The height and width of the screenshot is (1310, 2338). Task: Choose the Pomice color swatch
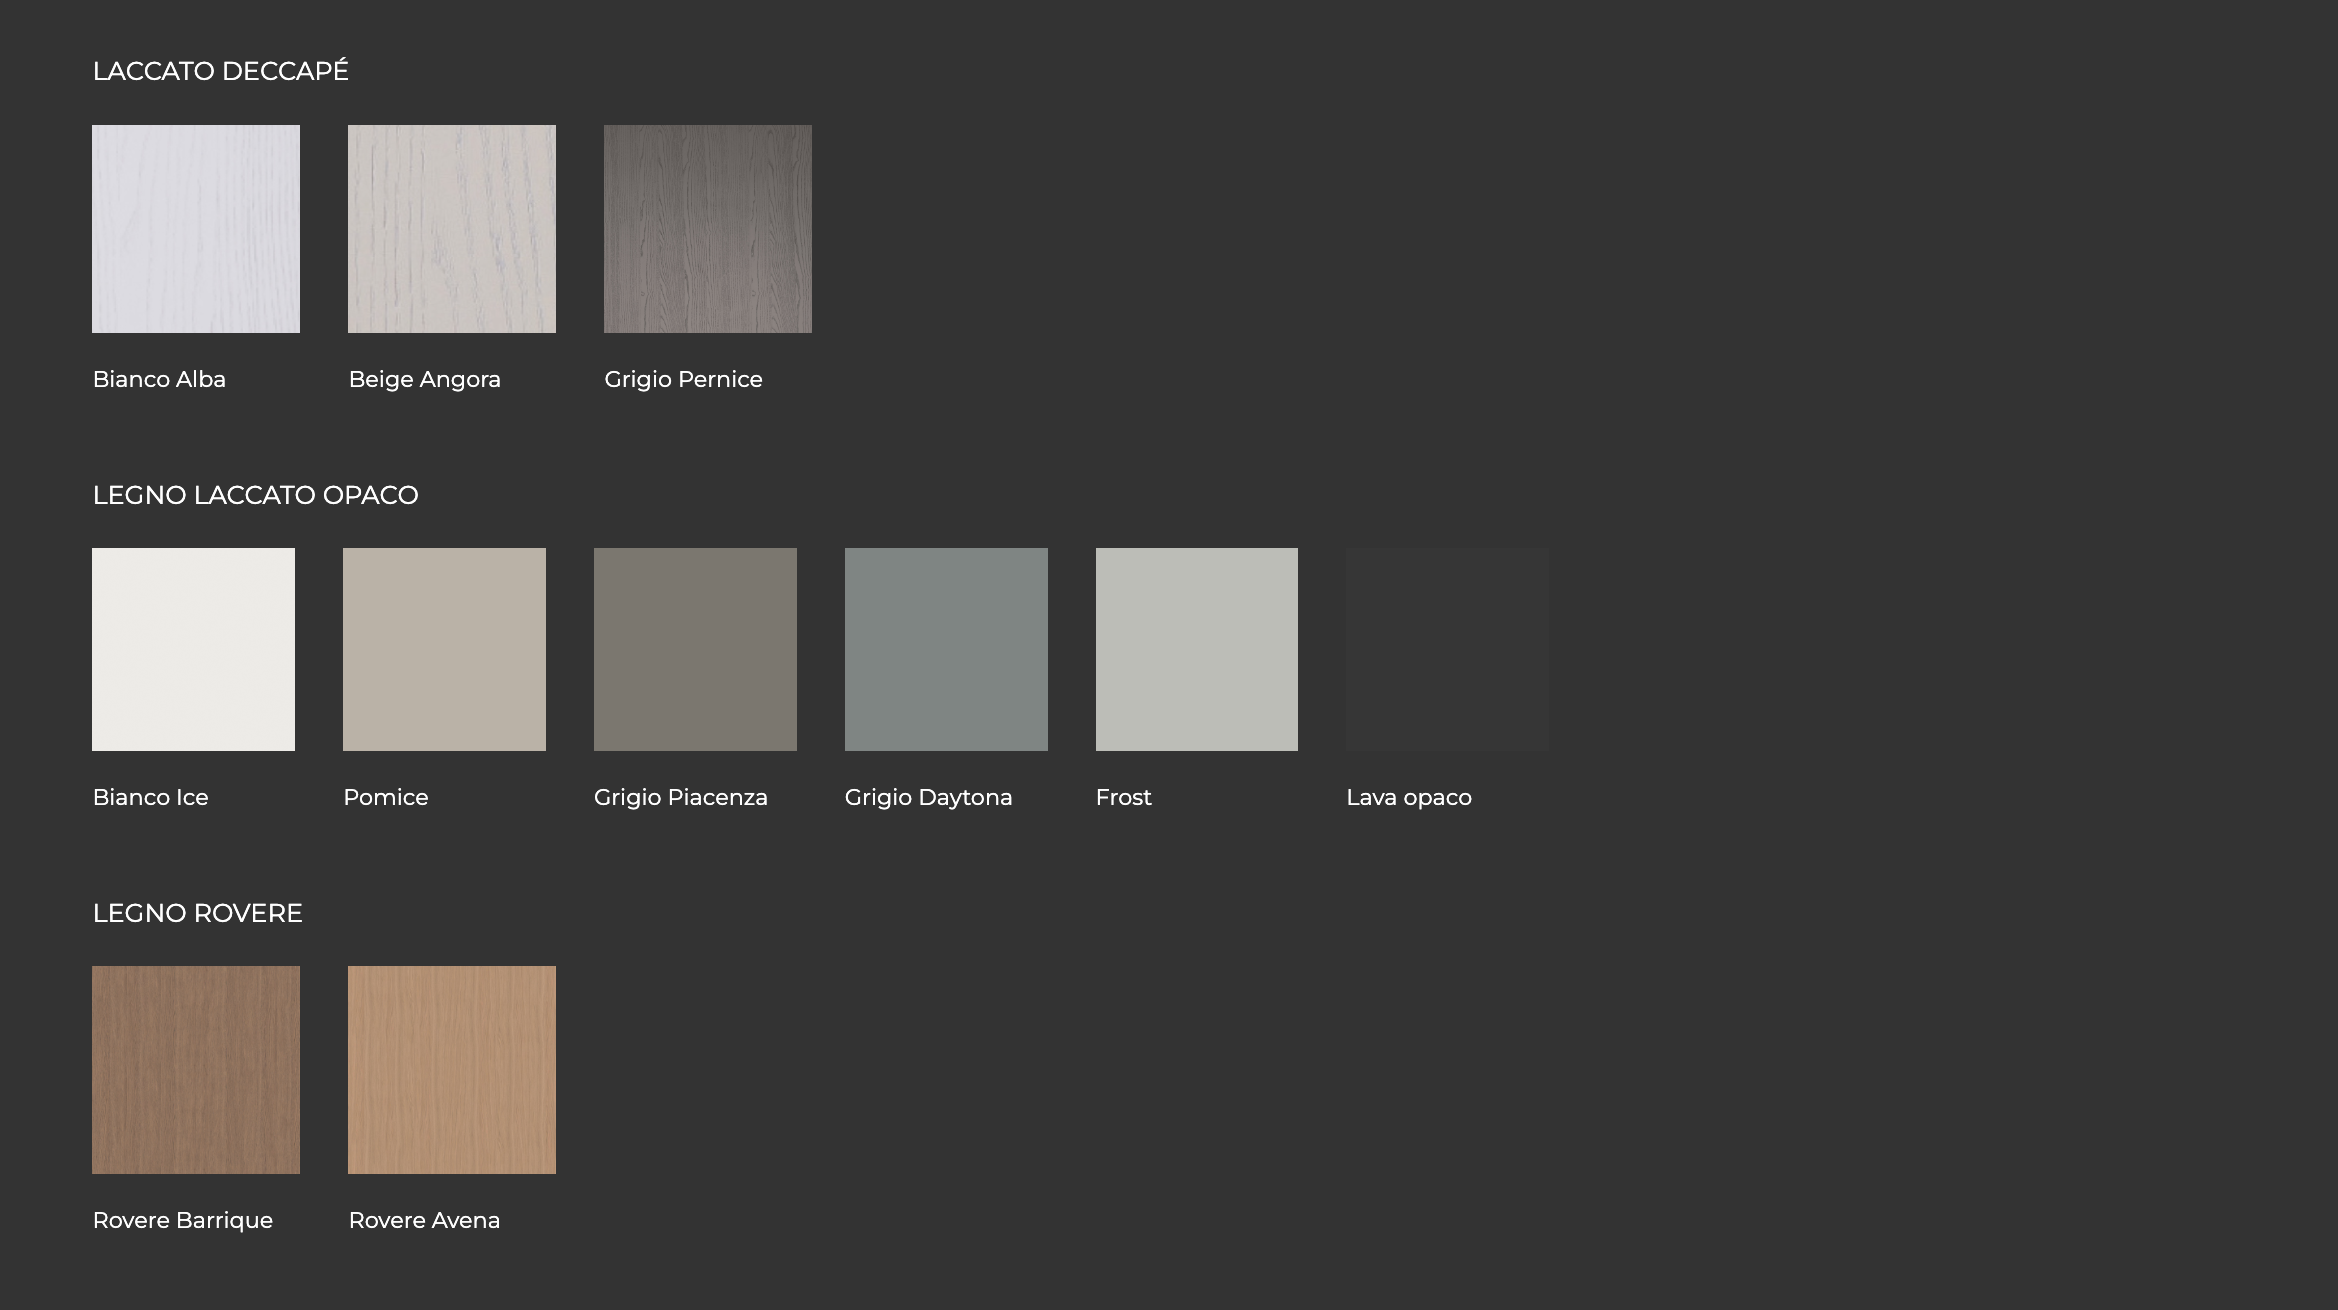coord(444,649)
